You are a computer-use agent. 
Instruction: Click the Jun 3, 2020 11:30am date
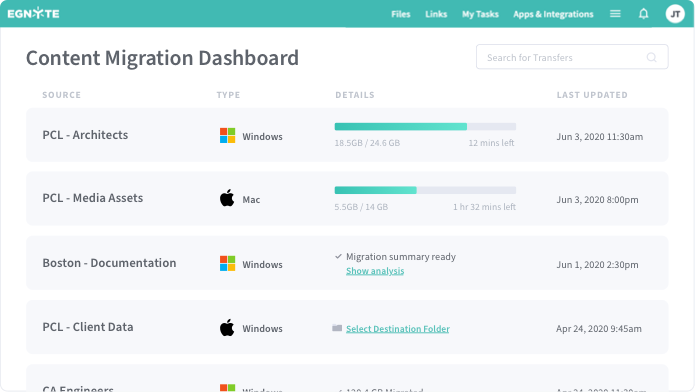coord(600,137)
